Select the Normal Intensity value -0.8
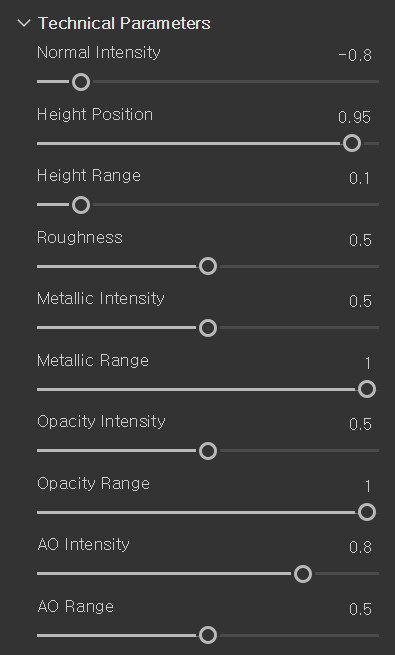Image resolution: width=395 pixels, height=655 pixels. [x=355, y=56]
